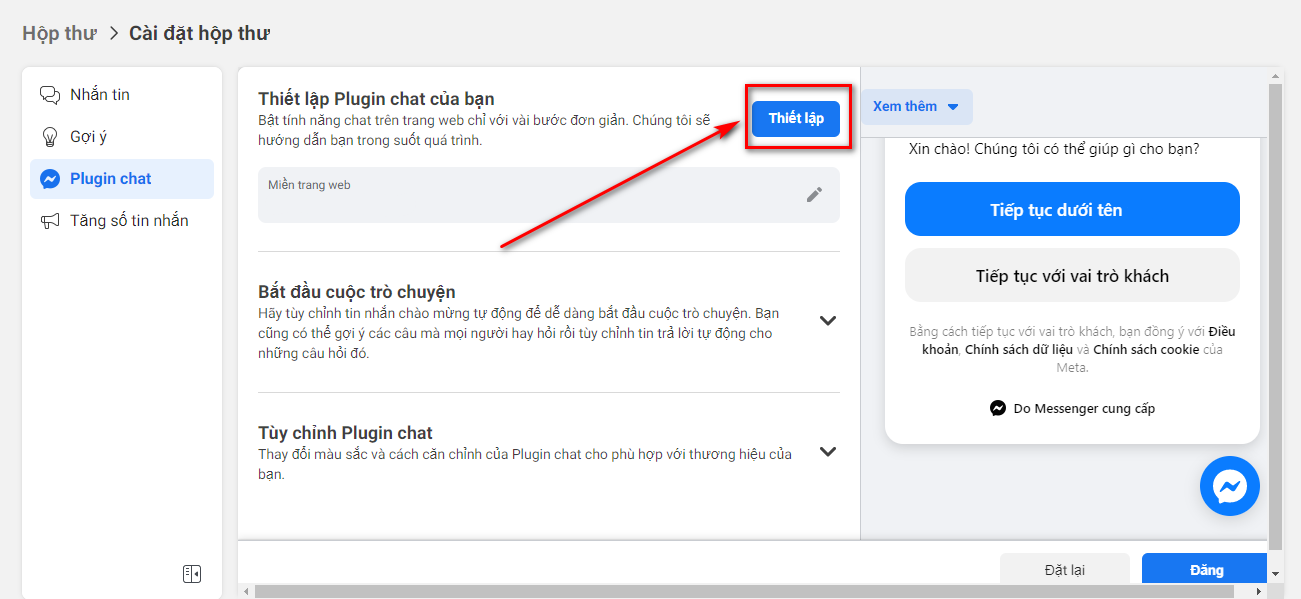Click the Tăng số tin nhắn megaphone icon
The width and height of the screenshot is (1301, 599).
pos(49,221)
